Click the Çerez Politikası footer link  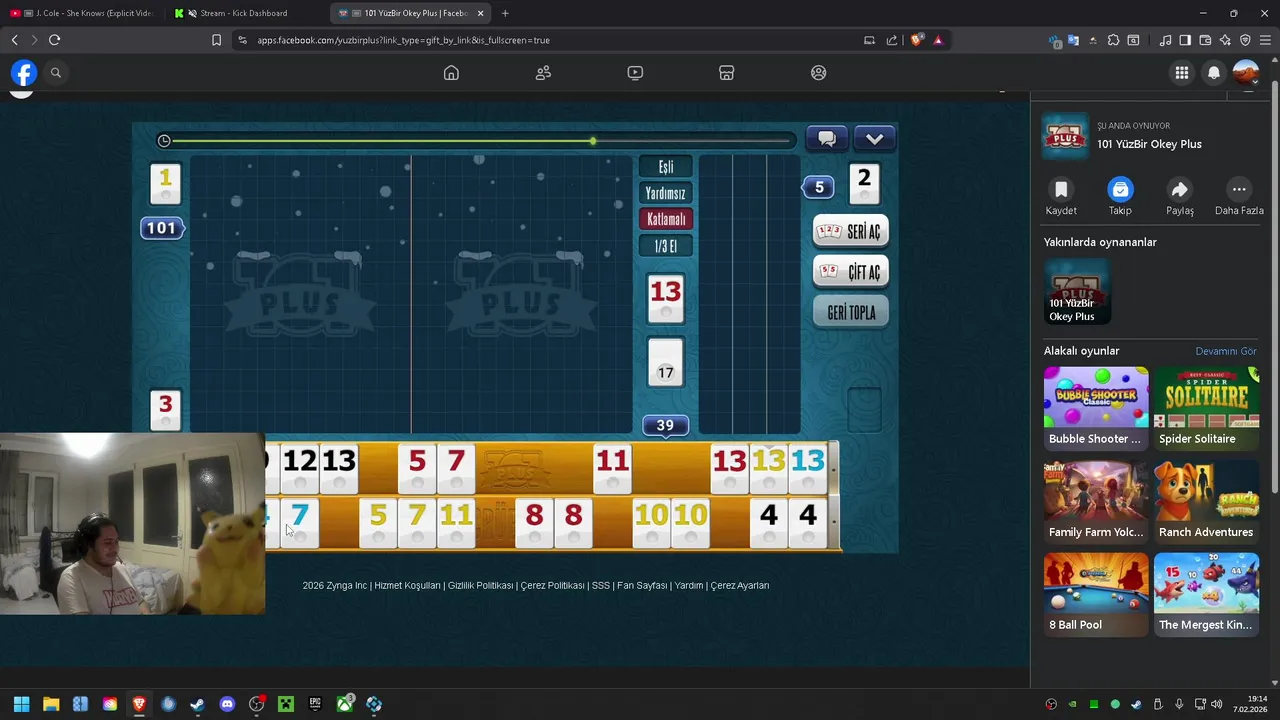(552, 586)
